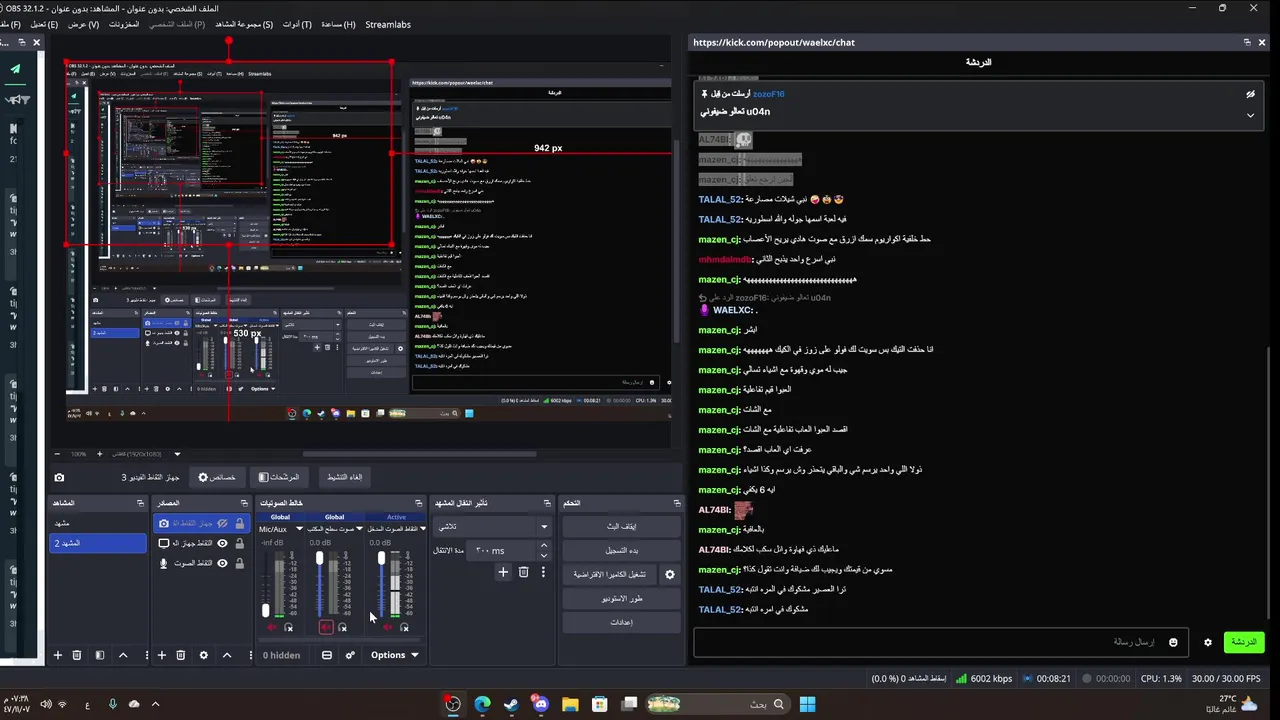This screenshot has height=720, width=1280.
Task: Float the chat dock window icon
Action: pos(1247,42)
